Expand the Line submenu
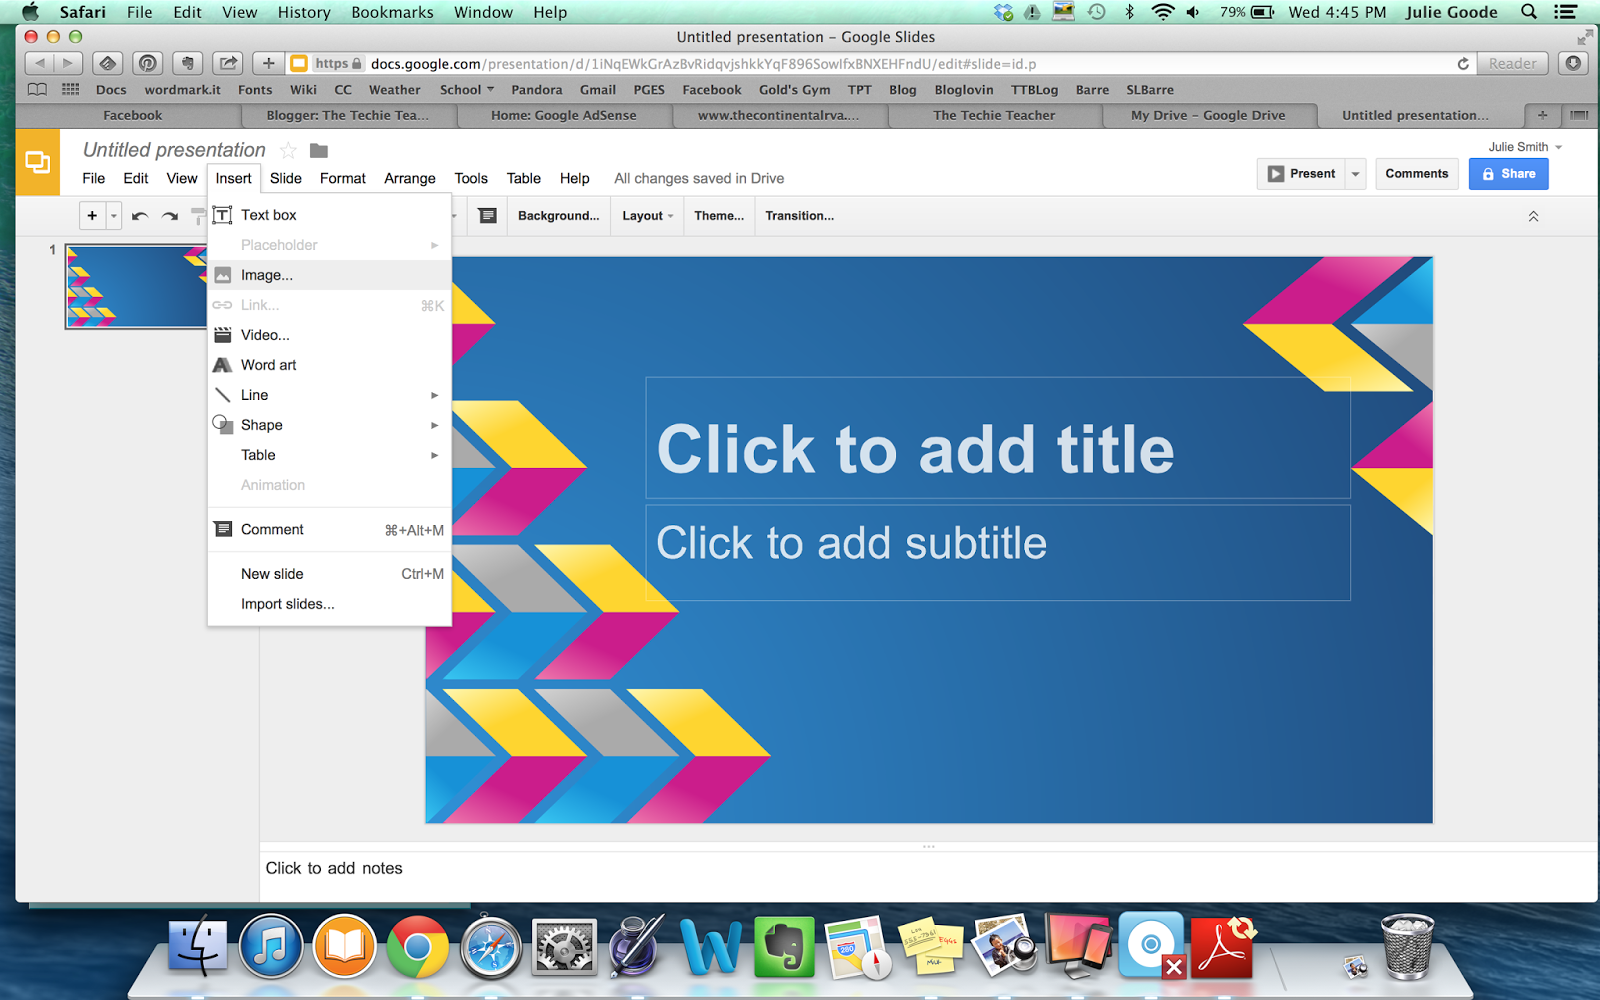This screenshot has height=1000, width=1600. tap(330, 395)
